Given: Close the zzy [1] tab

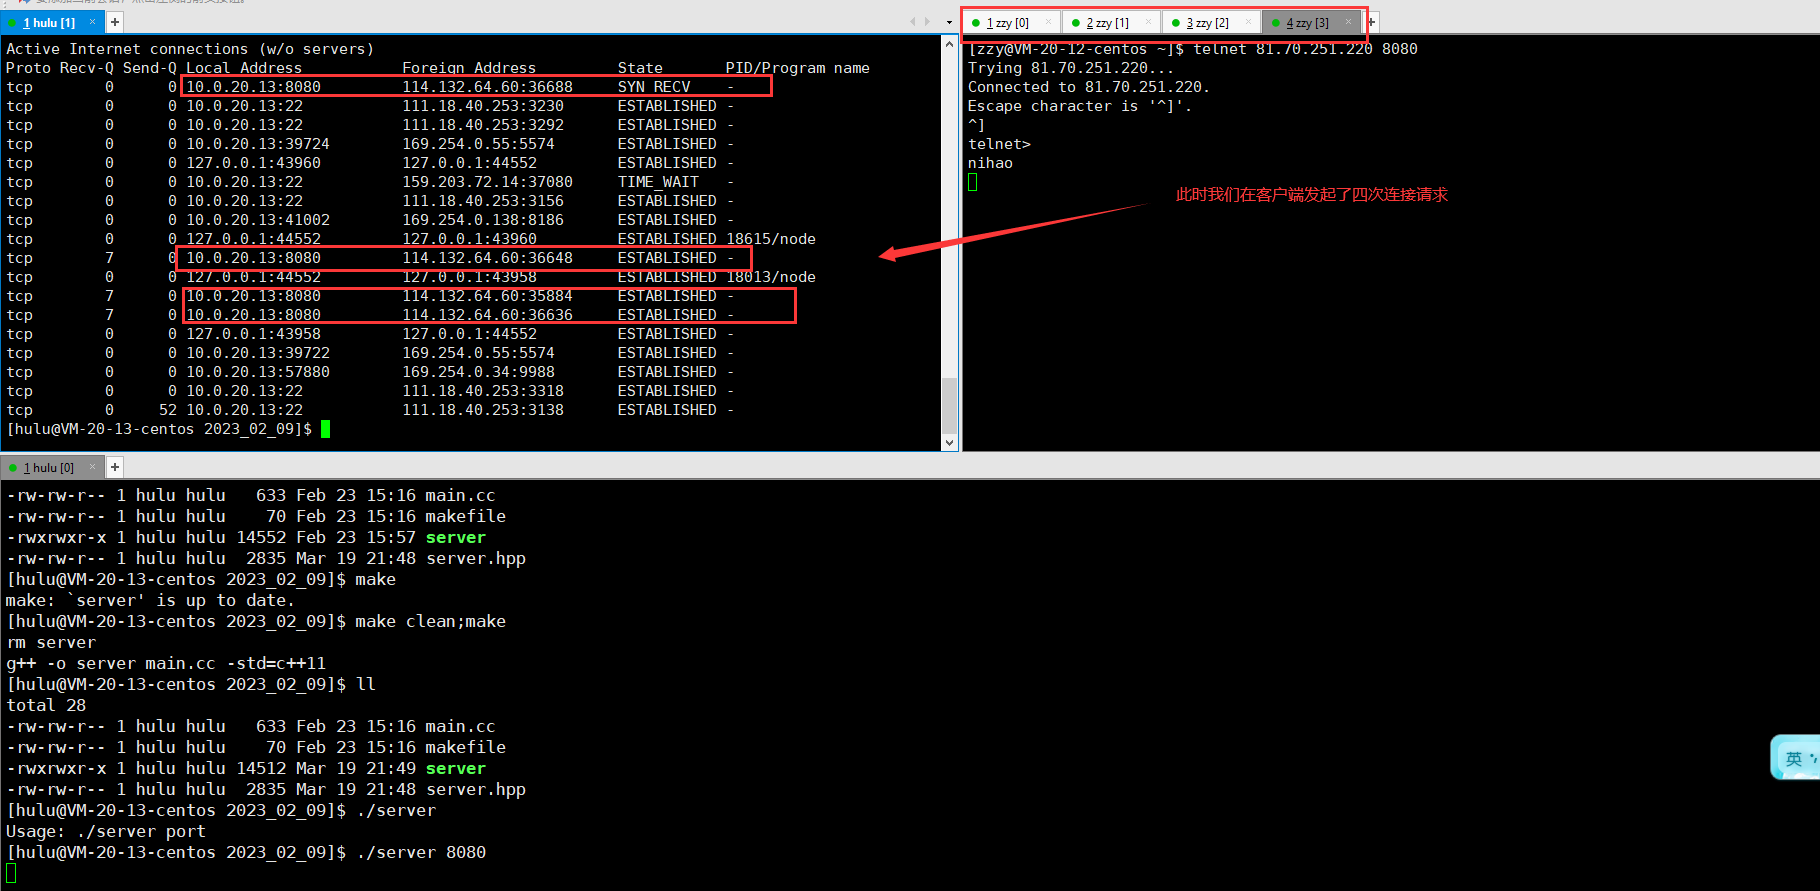Looking at the screenshot, I should (1148, 22).
